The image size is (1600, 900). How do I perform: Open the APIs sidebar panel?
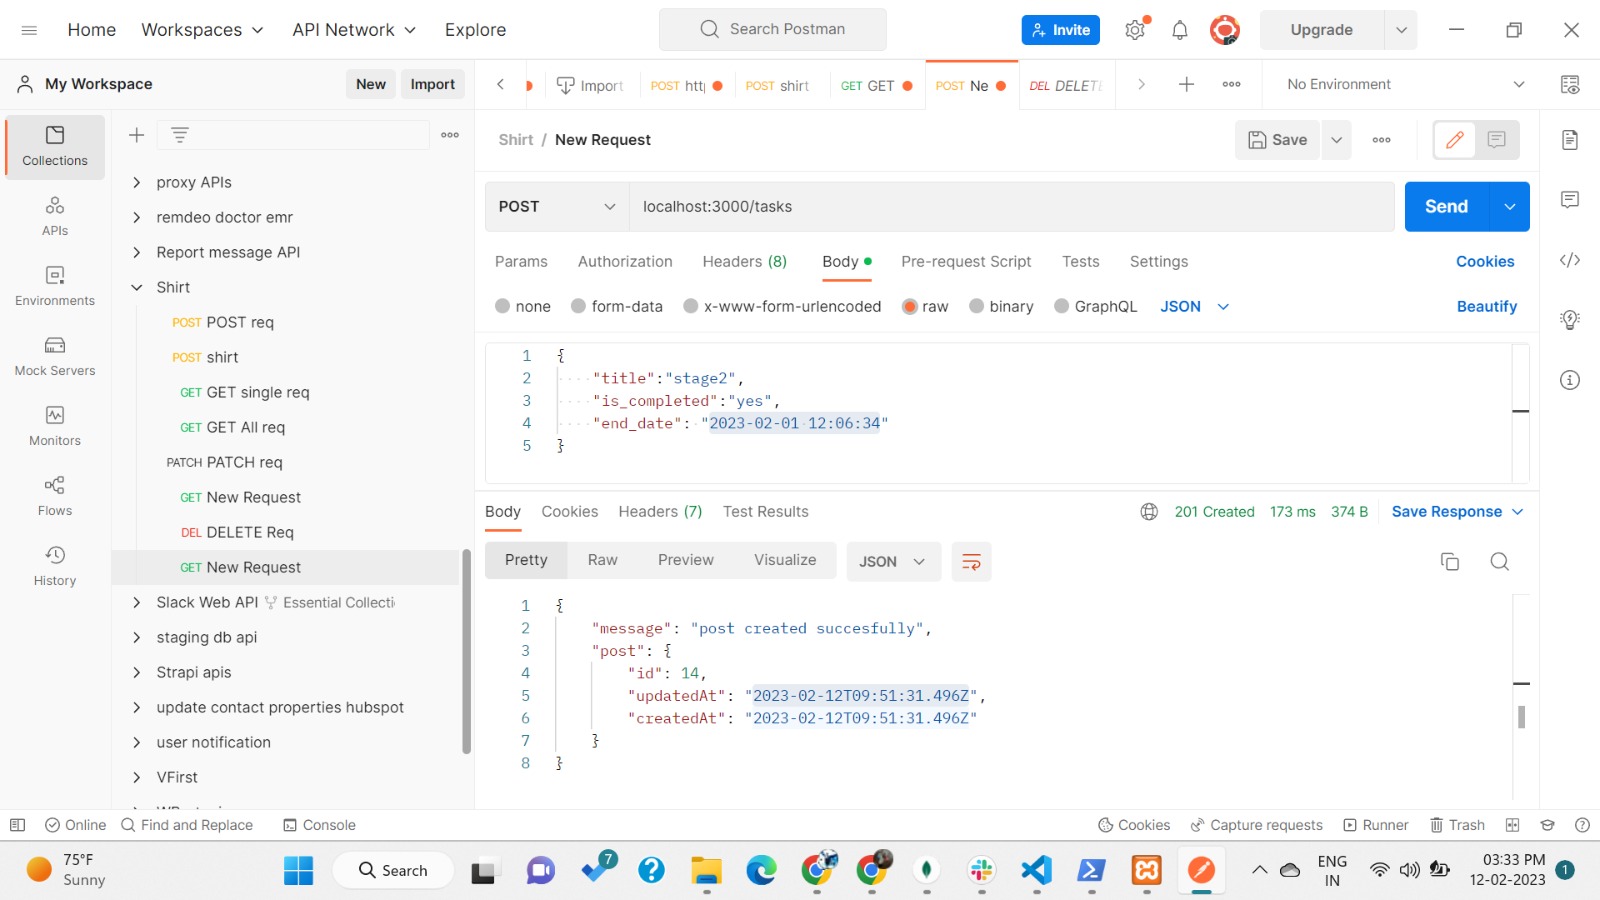click(55, 217)
